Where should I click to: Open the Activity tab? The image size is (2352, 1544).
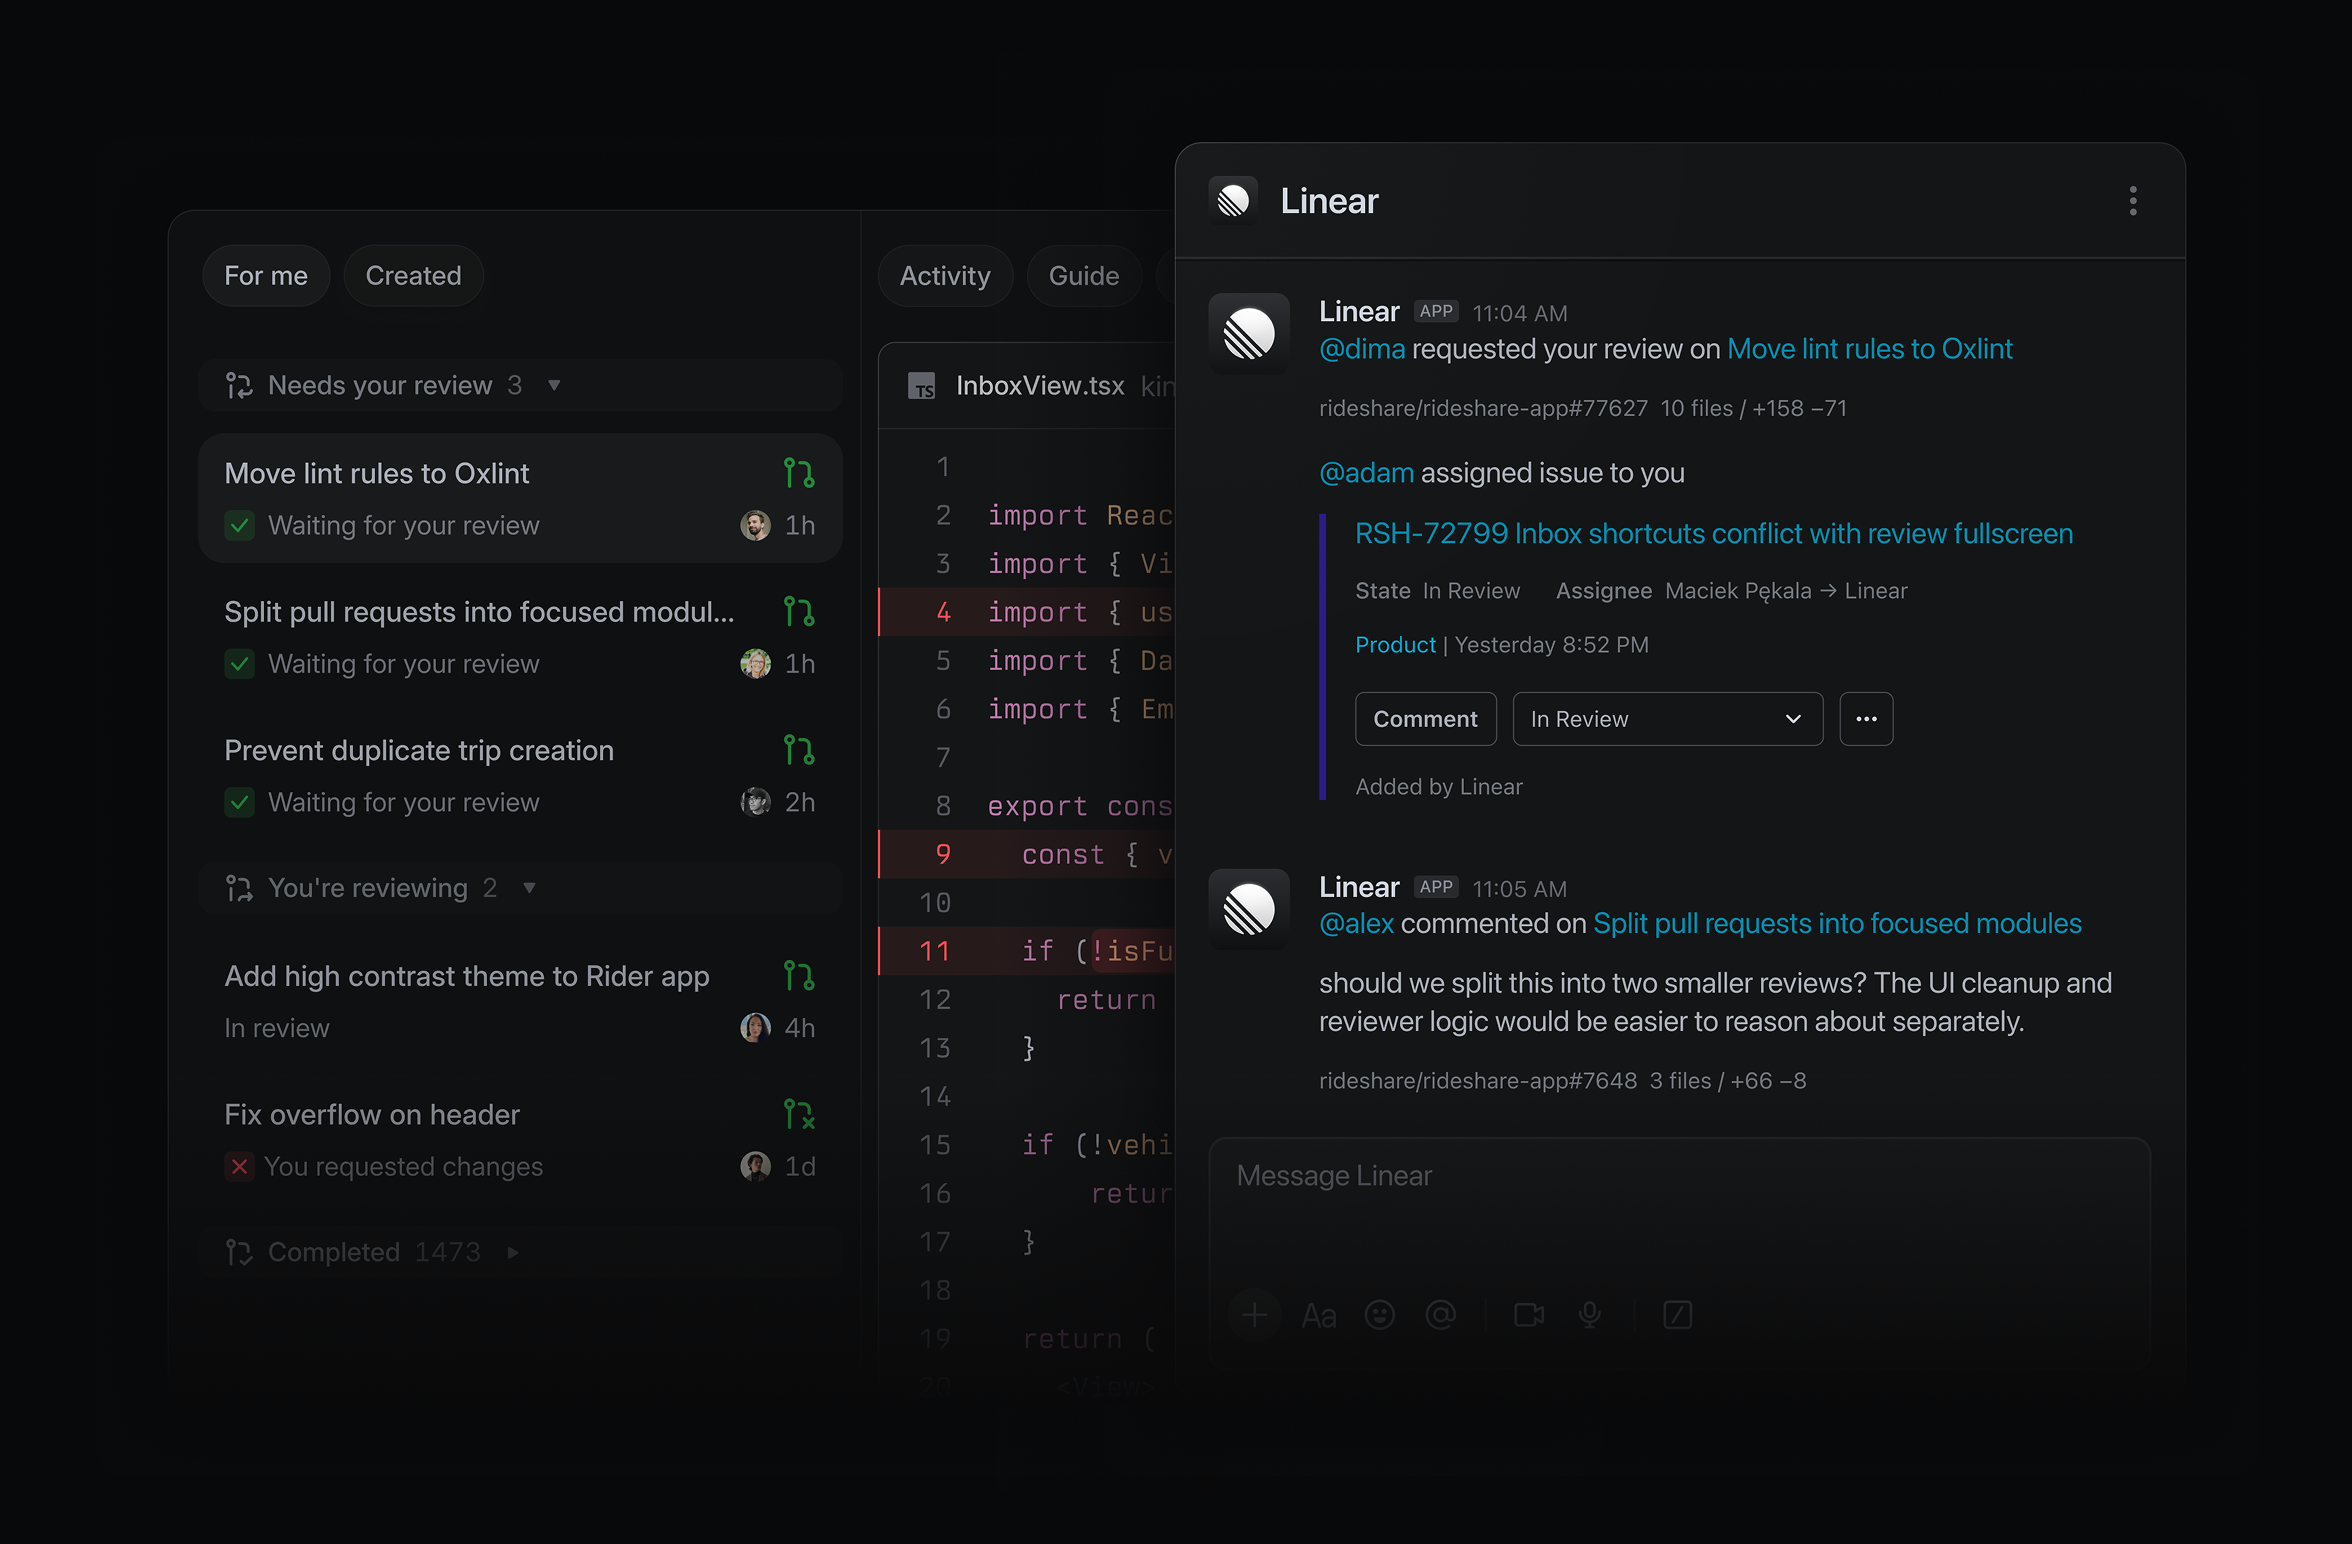click(945, 276)
